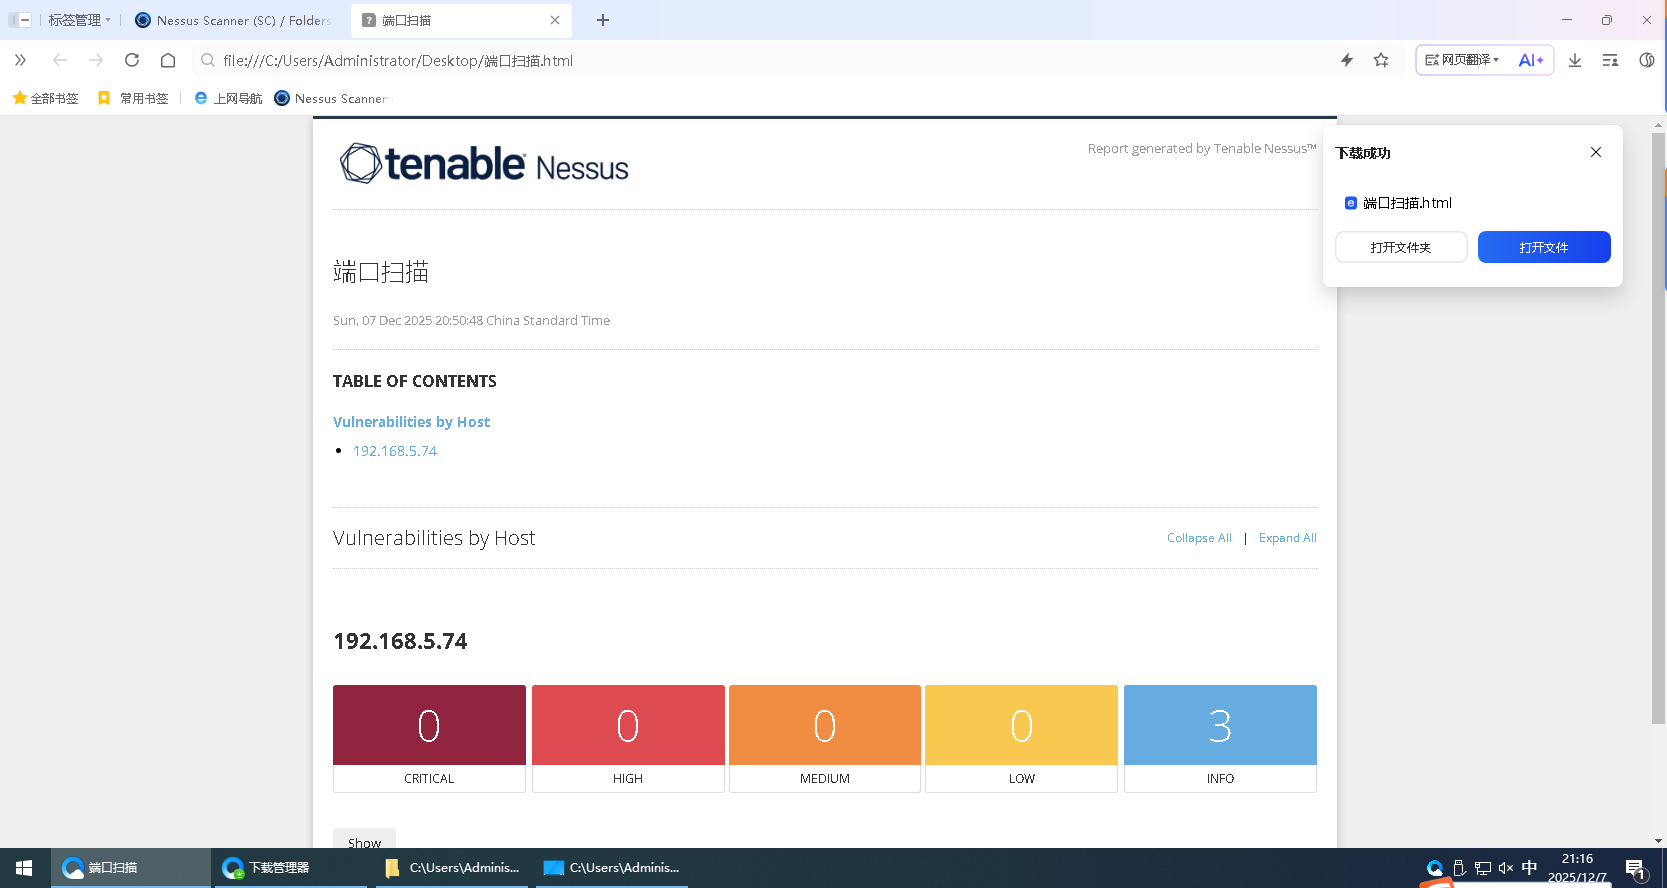Open the downloads icon in toolbar
The image size is (1667, 888).
(x=1575, y=60)
